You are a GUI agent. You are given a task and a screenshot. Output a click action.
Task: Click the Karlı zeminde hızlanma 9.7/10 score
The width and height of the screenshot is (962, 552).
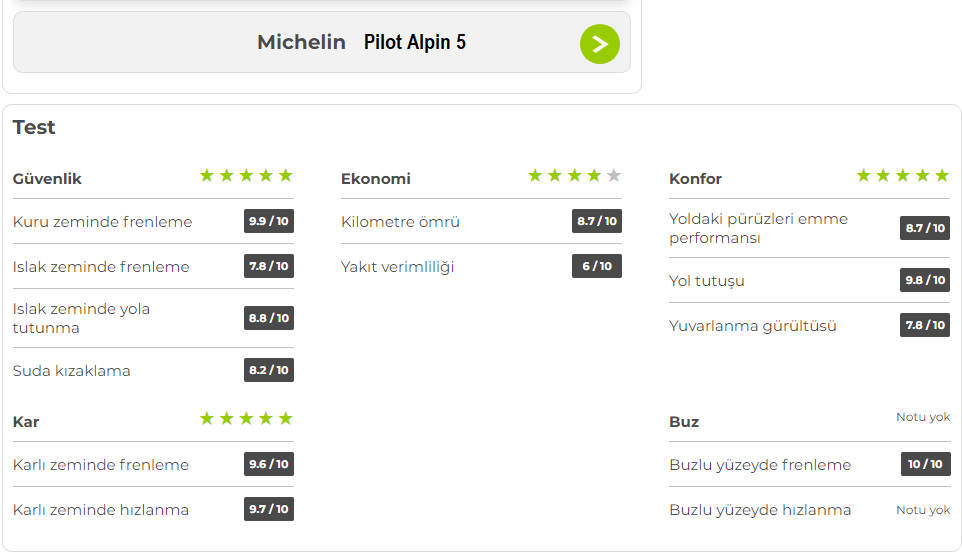[268, 509]
